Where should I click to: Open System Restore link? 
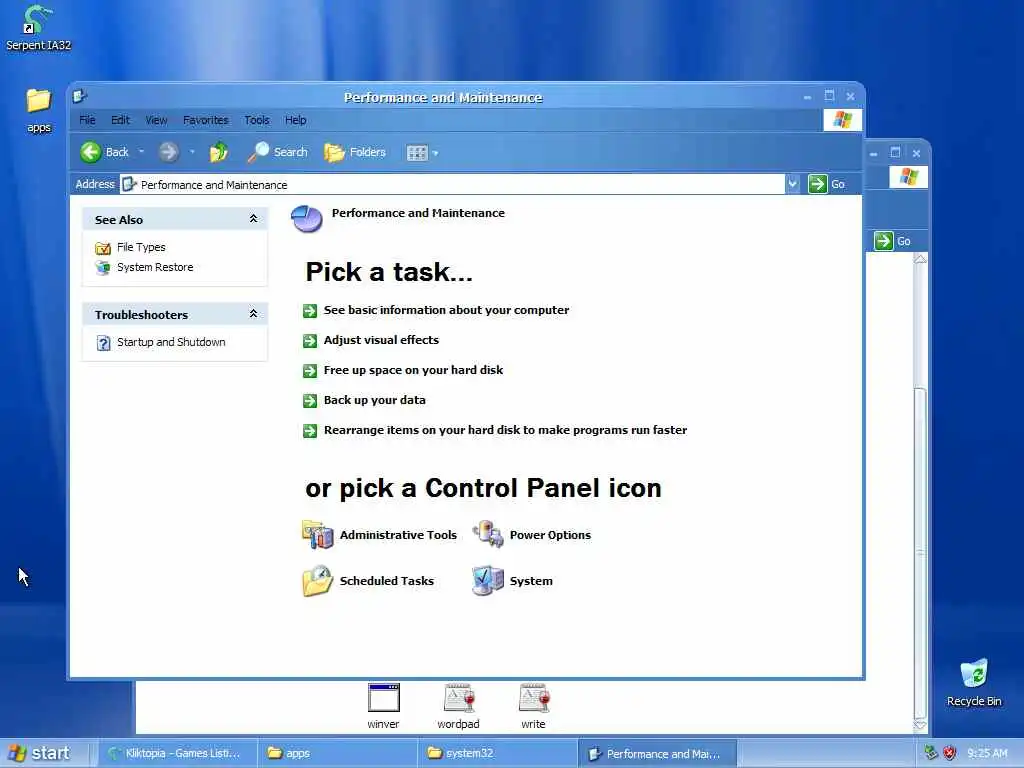(155, 267)
